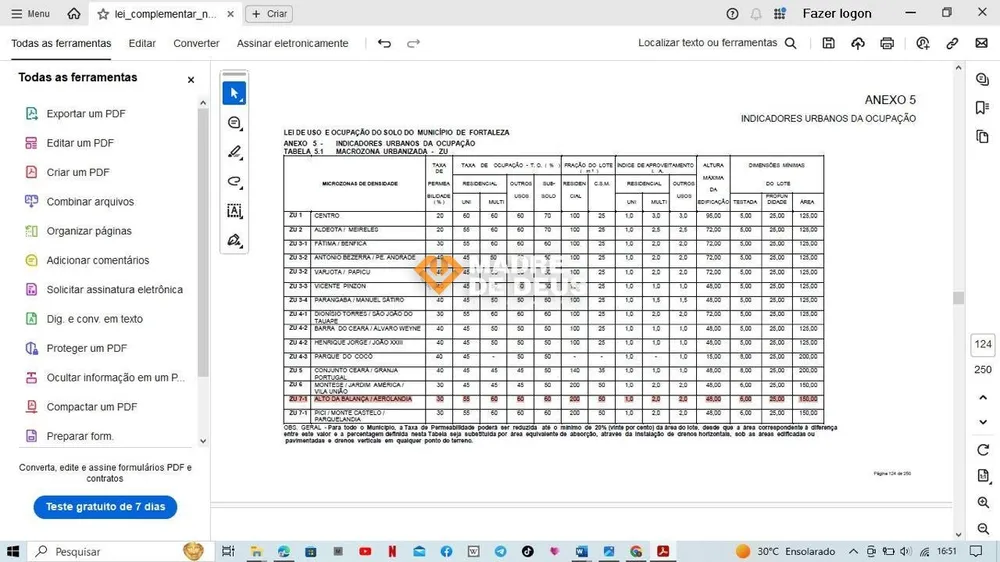Select the arrow selection tool
1000x562 pixels.
click(x=234, y=93)
